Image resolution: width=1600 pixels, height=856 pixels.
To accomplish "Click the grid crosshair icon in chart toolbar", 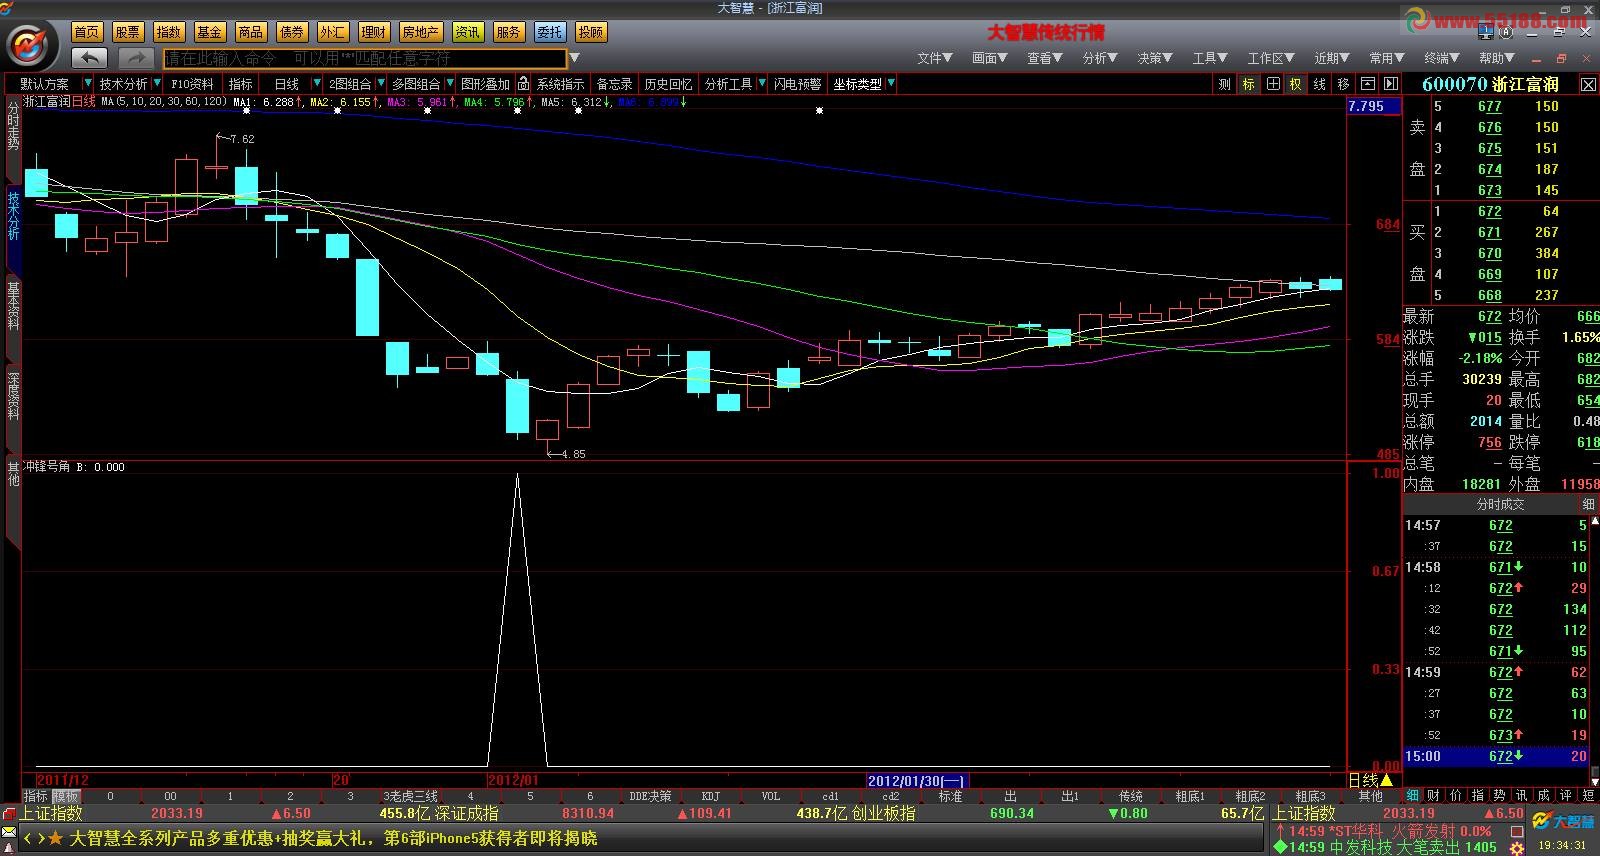I will [x=1272, y=84].
